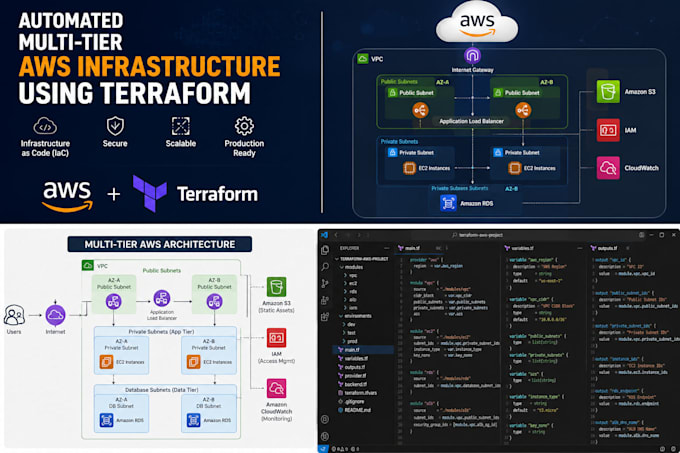Expand the test environment folder
This screenshot has width=680, height=453.
coord(350,332)
